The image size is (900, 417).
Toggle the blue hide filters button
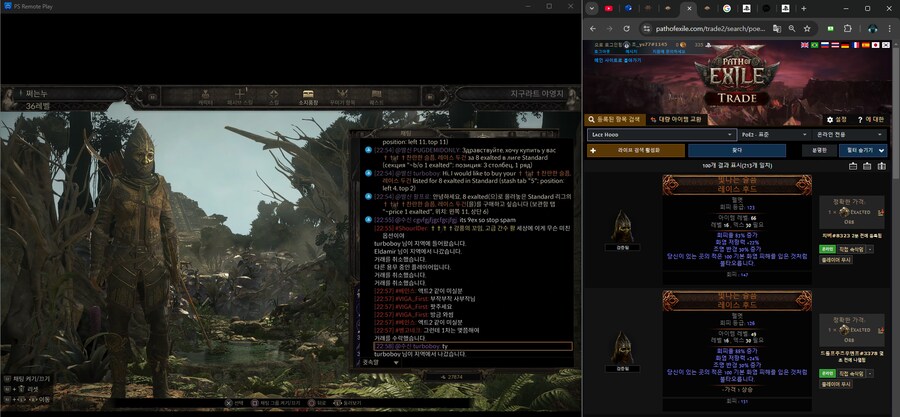[x=863, y=150]
